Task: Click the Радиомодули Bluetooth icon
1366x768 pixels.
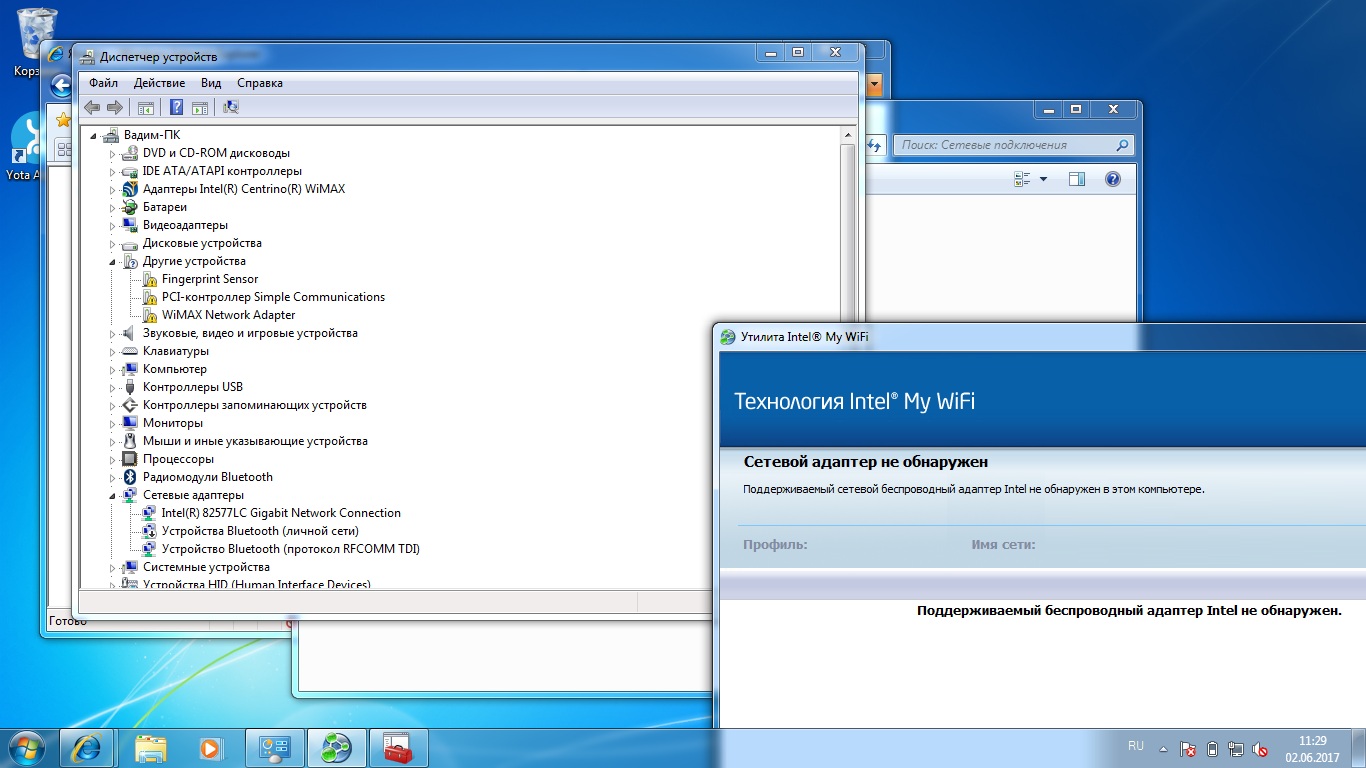Action: [129, 477]
